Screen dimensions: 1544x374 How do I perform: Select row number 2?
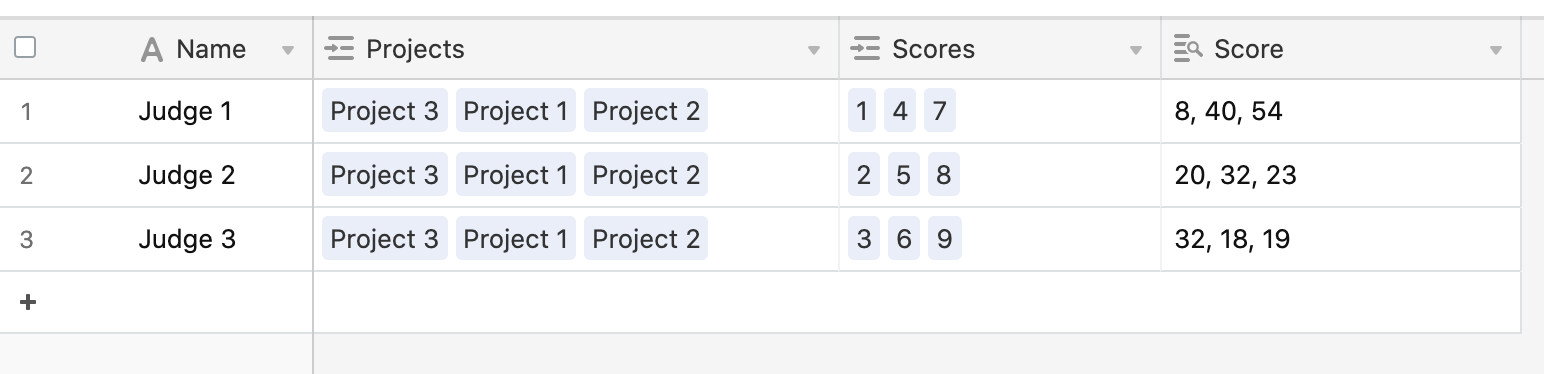(26, 175)
